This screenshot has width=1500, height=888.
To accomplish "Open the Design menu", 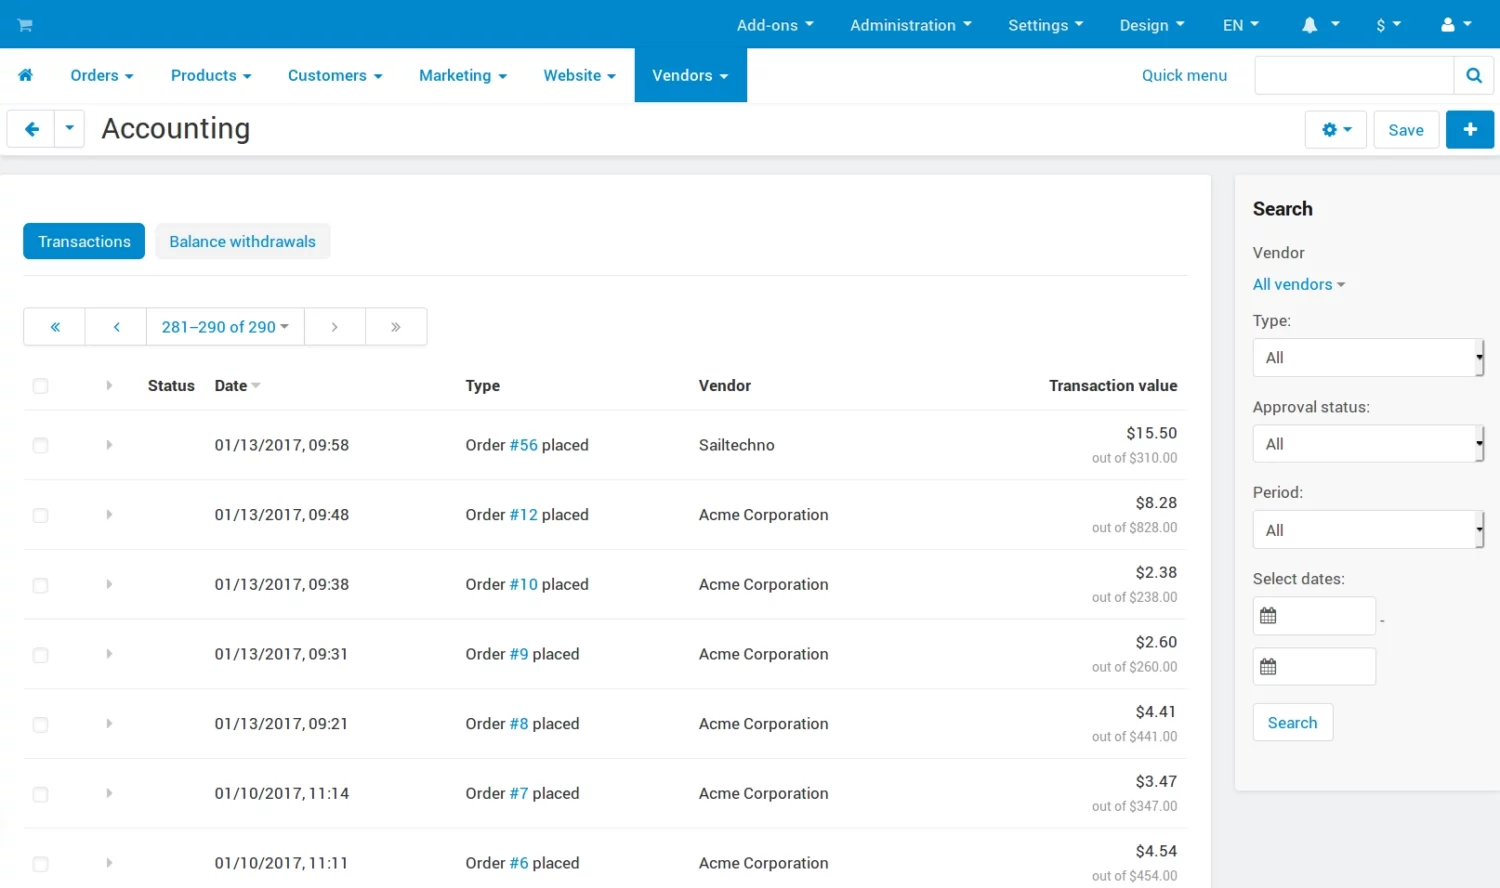I will pos(1152,25).
